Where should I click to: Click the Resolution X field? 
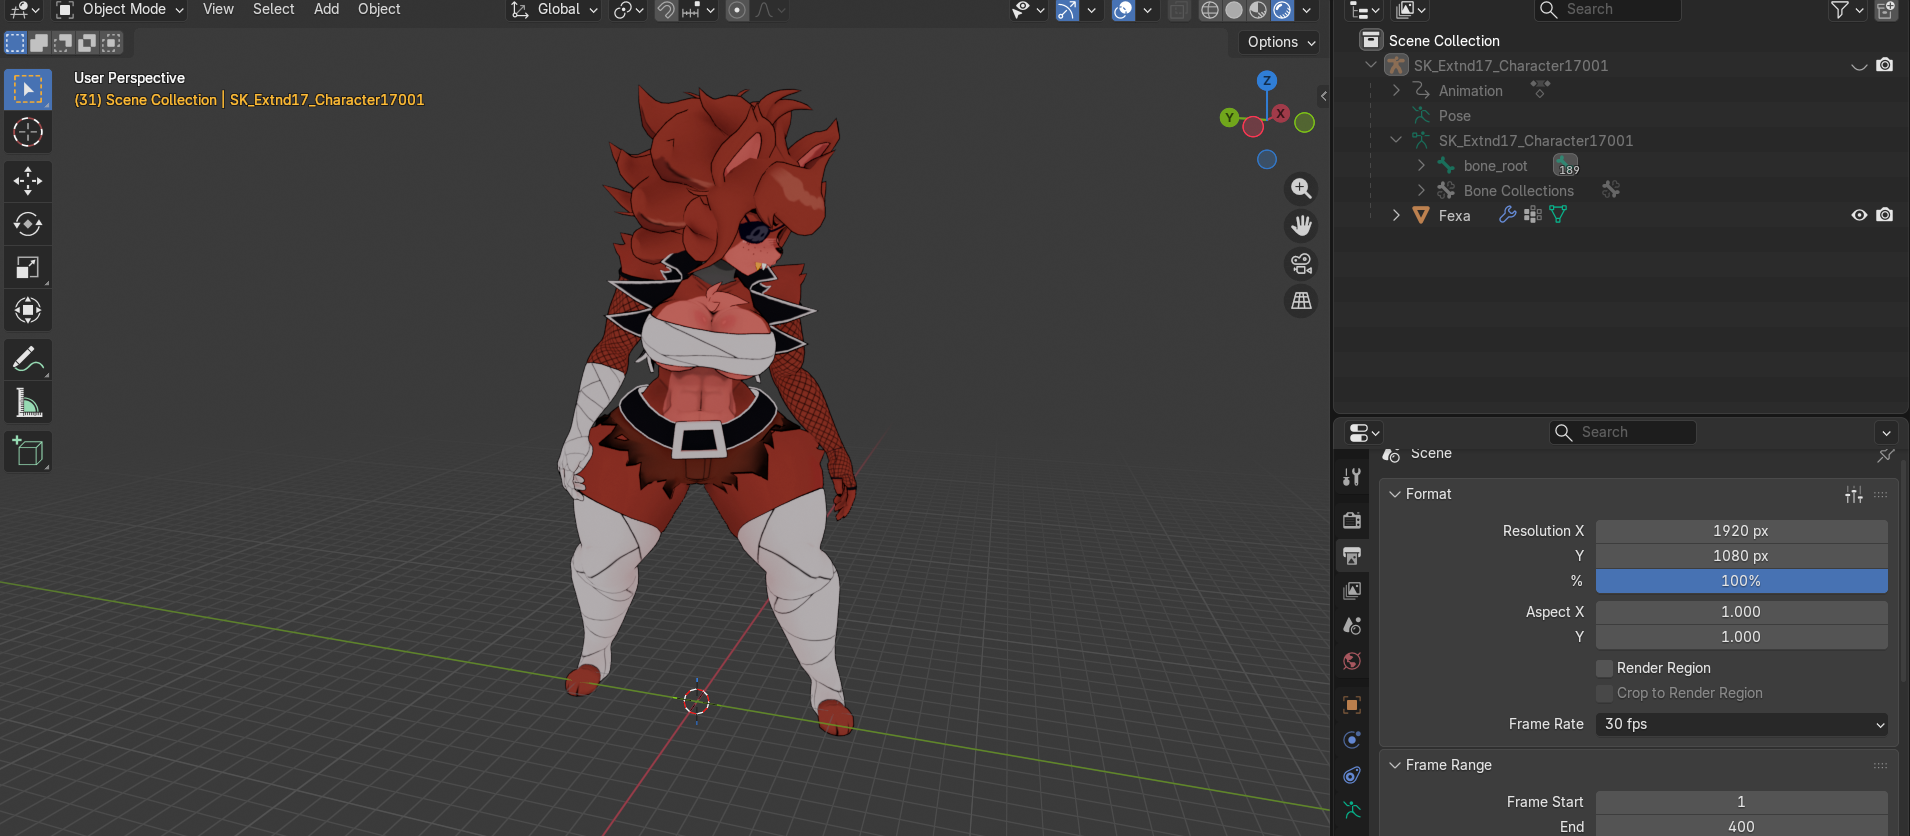1742,531
